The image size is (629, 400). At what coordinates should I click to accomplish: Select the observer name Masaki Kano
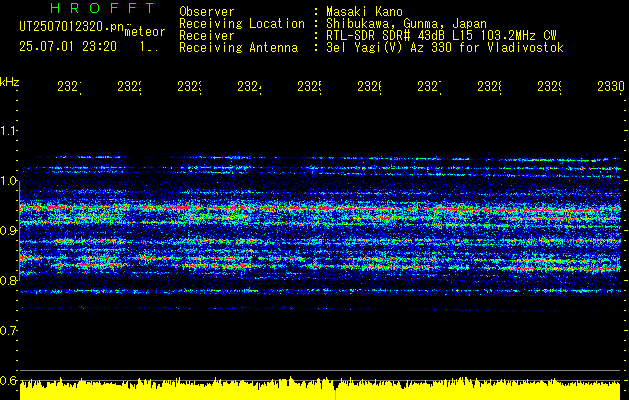tap(364, 12)
